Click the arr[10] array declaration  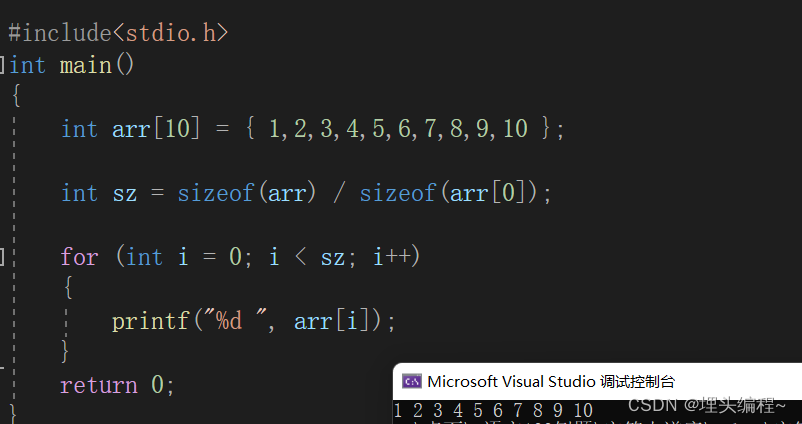click(x=155, y=128)
